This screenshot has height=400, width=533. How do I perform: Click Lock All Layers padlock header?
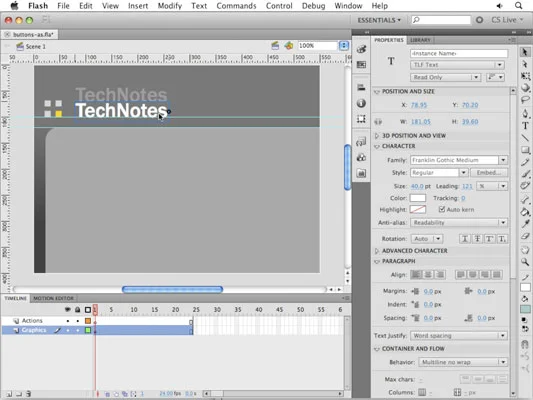point(78,310)
